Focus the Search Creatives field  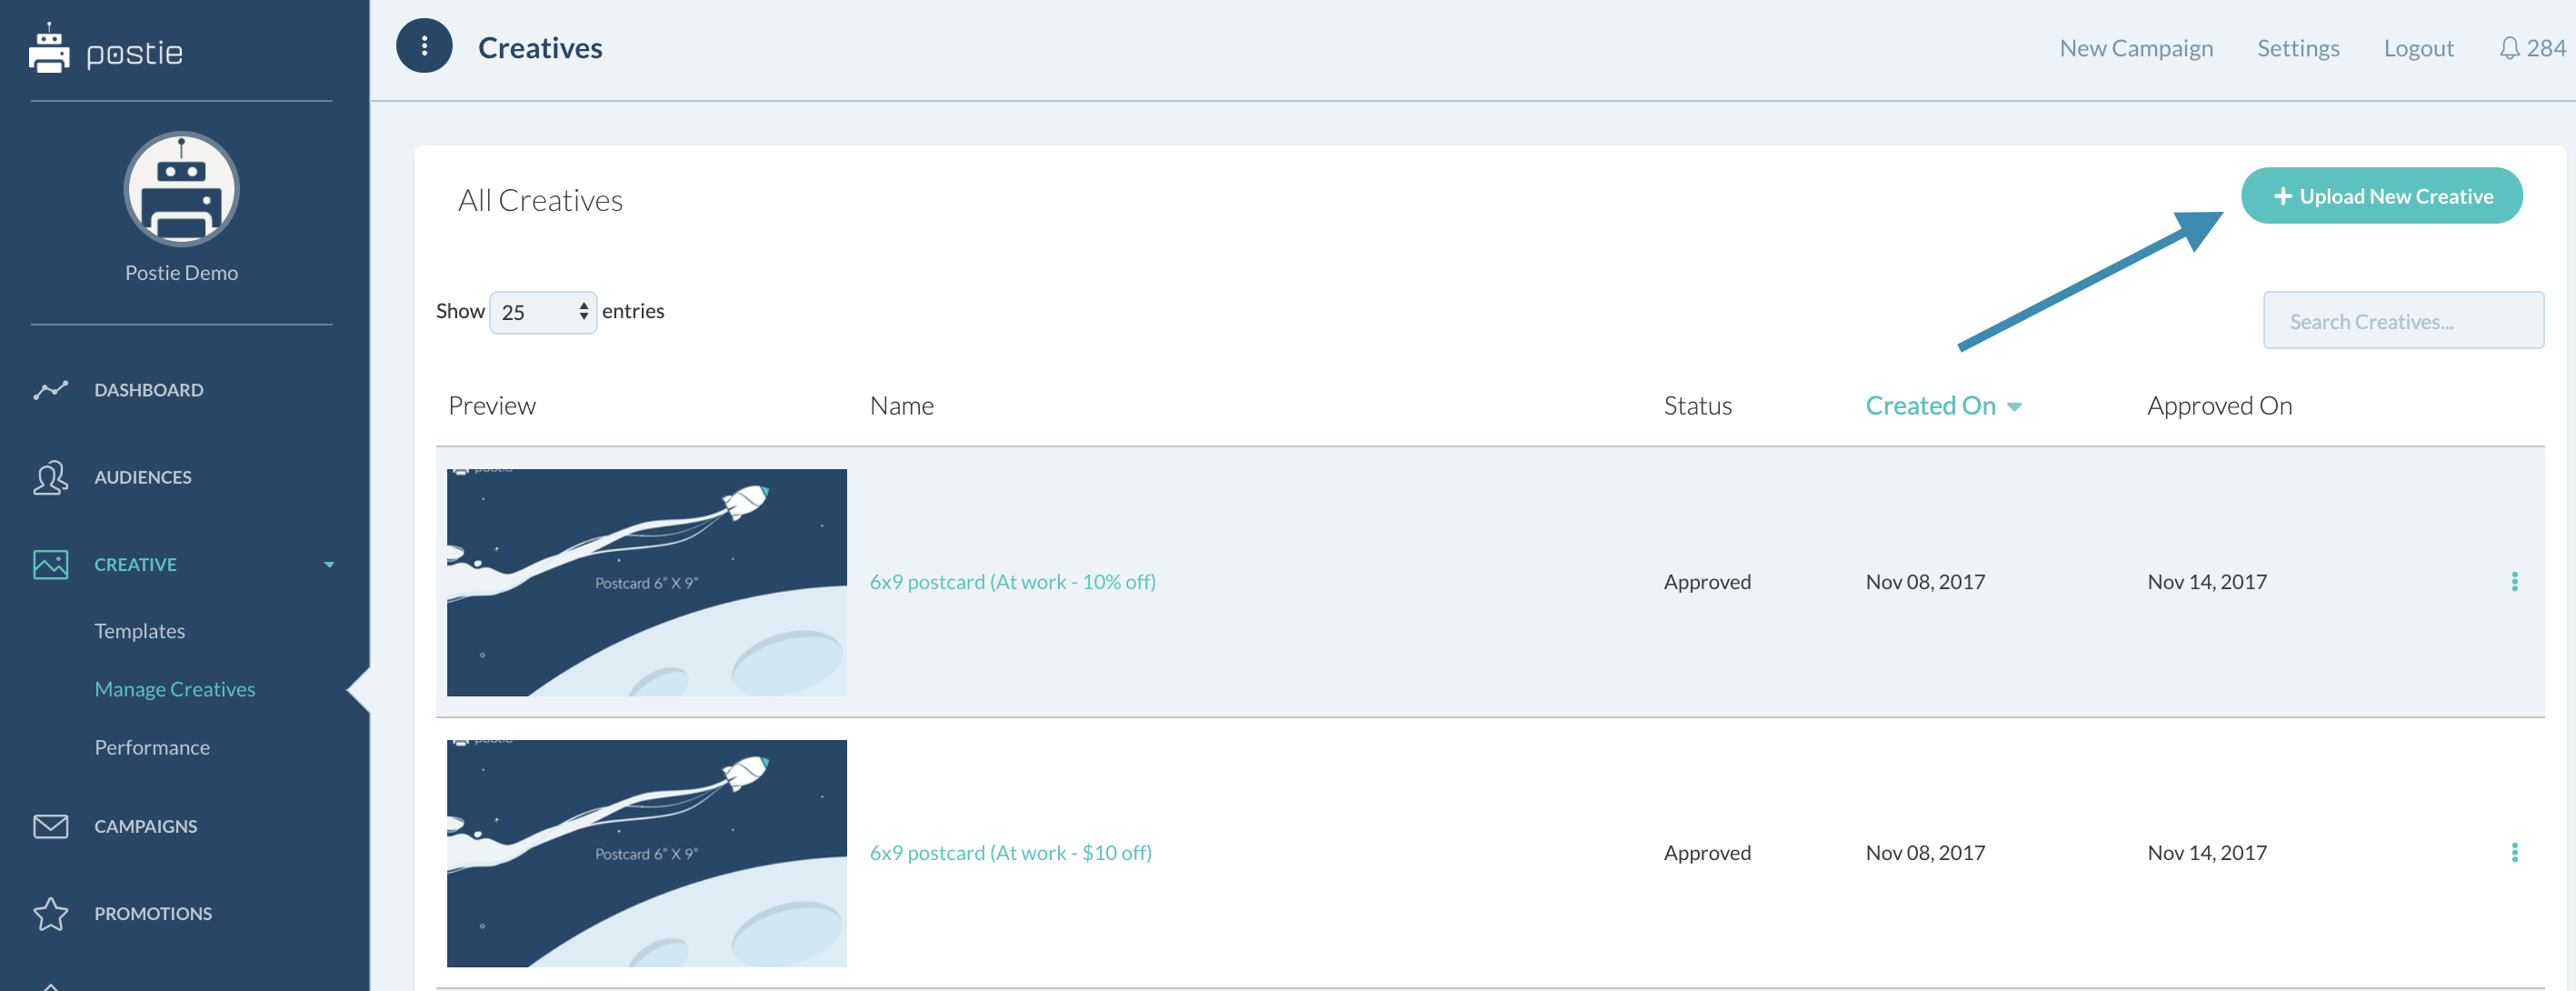click(x=2403, y=321)
